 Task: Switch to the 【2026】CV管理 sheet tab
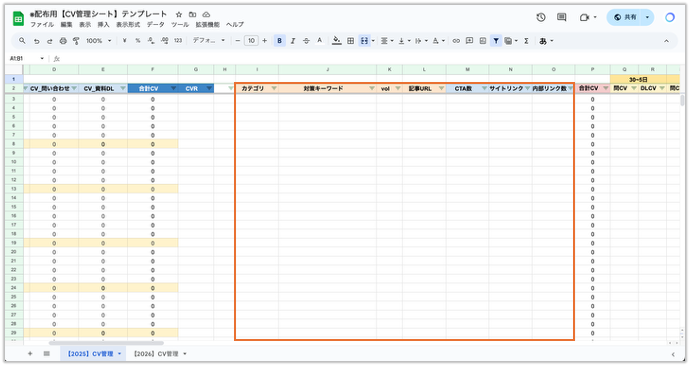click(x=160, y=354)
